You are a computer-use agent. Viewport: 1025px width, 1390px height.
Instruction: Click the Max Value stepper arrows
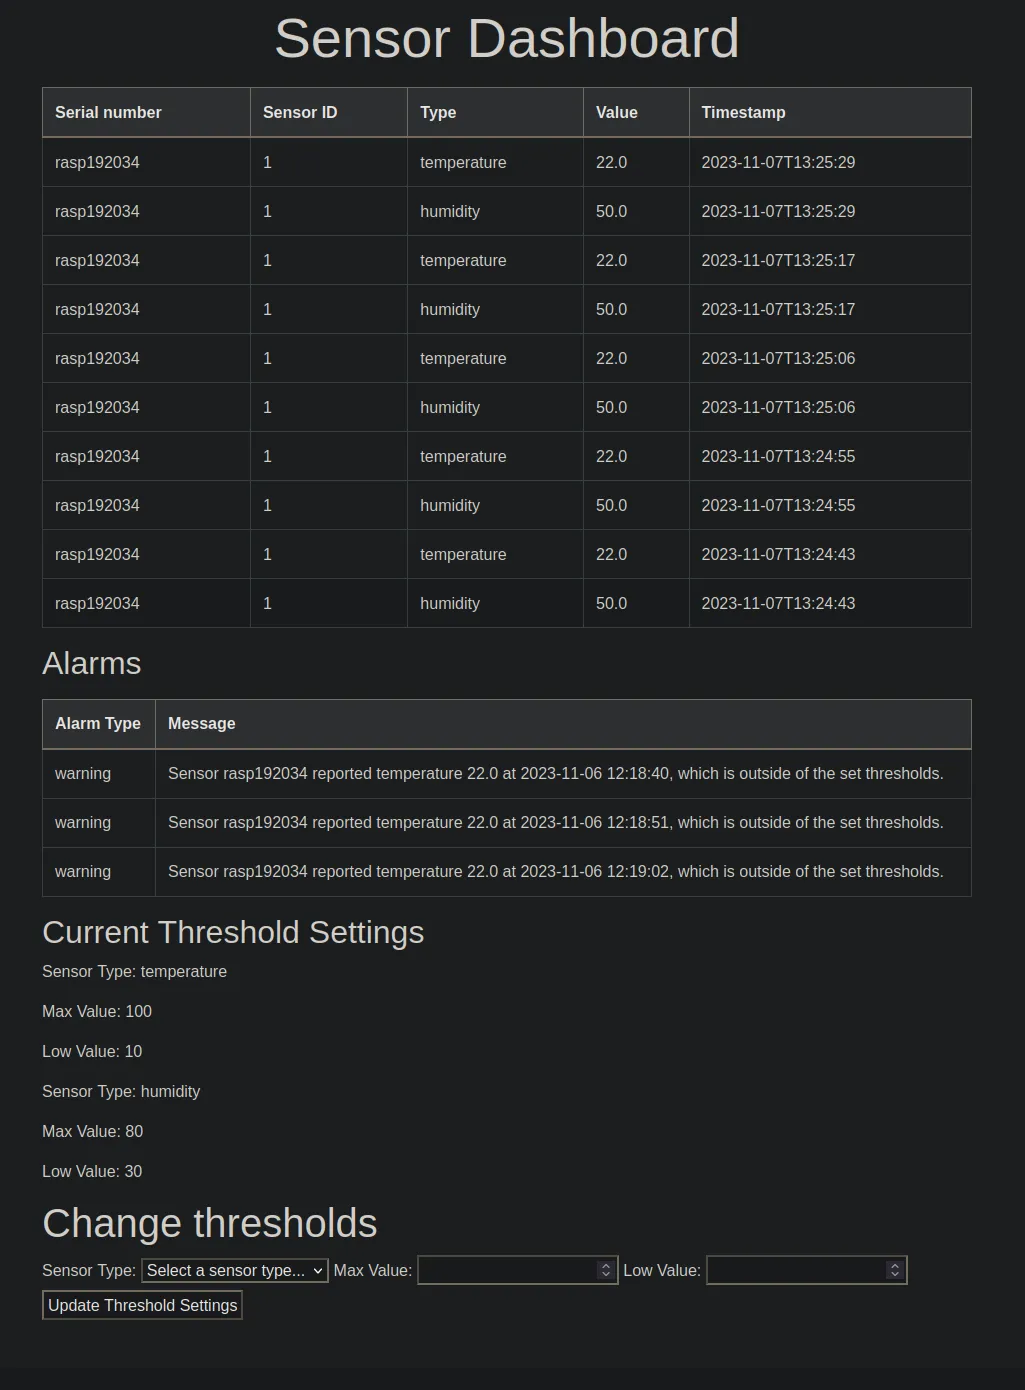pos(605,1270)
